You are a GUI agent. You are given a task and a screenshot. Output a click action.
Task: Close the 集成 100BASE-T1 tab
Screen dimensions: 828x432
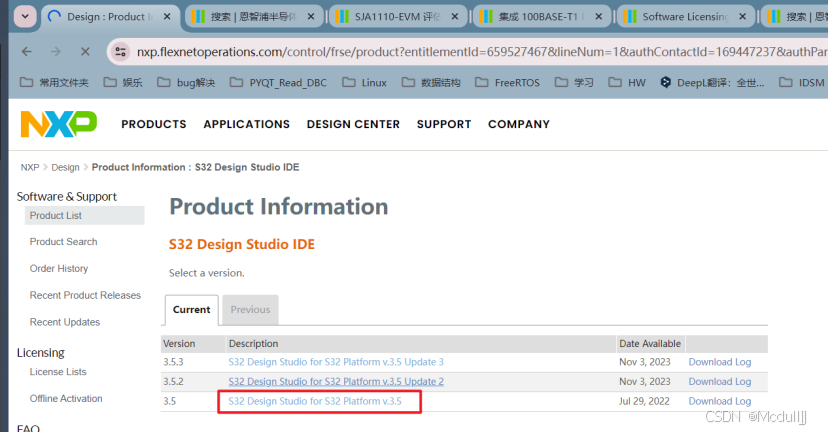coord(598,17)
